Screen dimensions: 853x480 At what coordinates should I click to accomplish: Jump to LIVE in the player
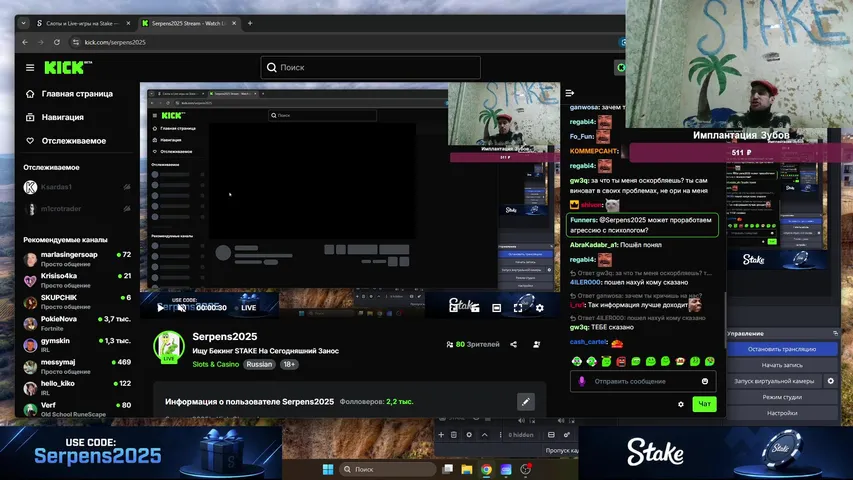click(x=245, y=307)
